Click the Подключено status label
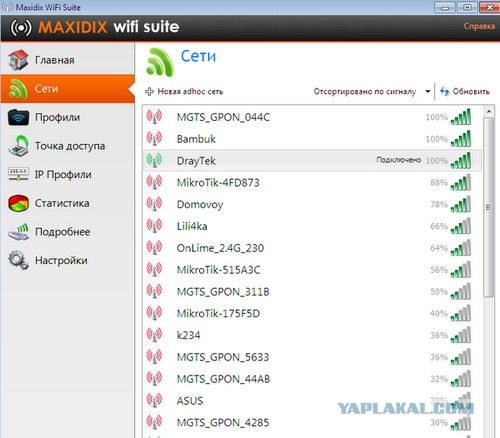The image size is (500, 438). [398, 160]
